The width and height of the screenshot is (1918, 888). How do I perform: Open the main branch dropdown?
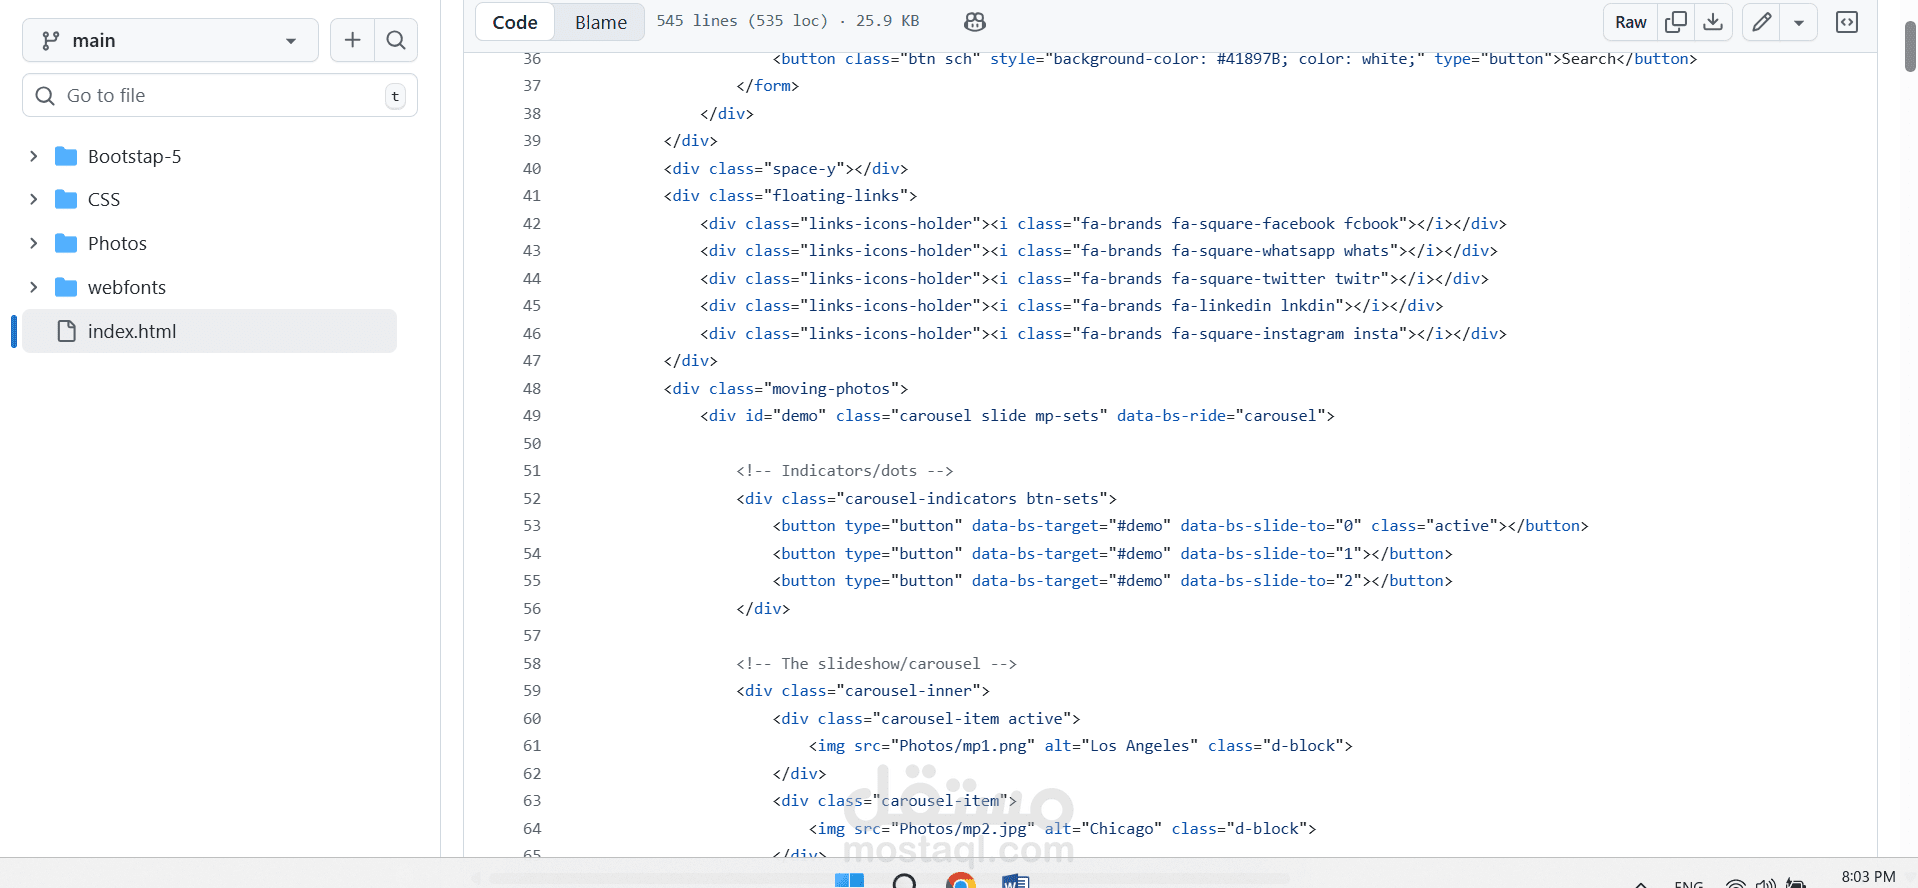coord(170,40)
